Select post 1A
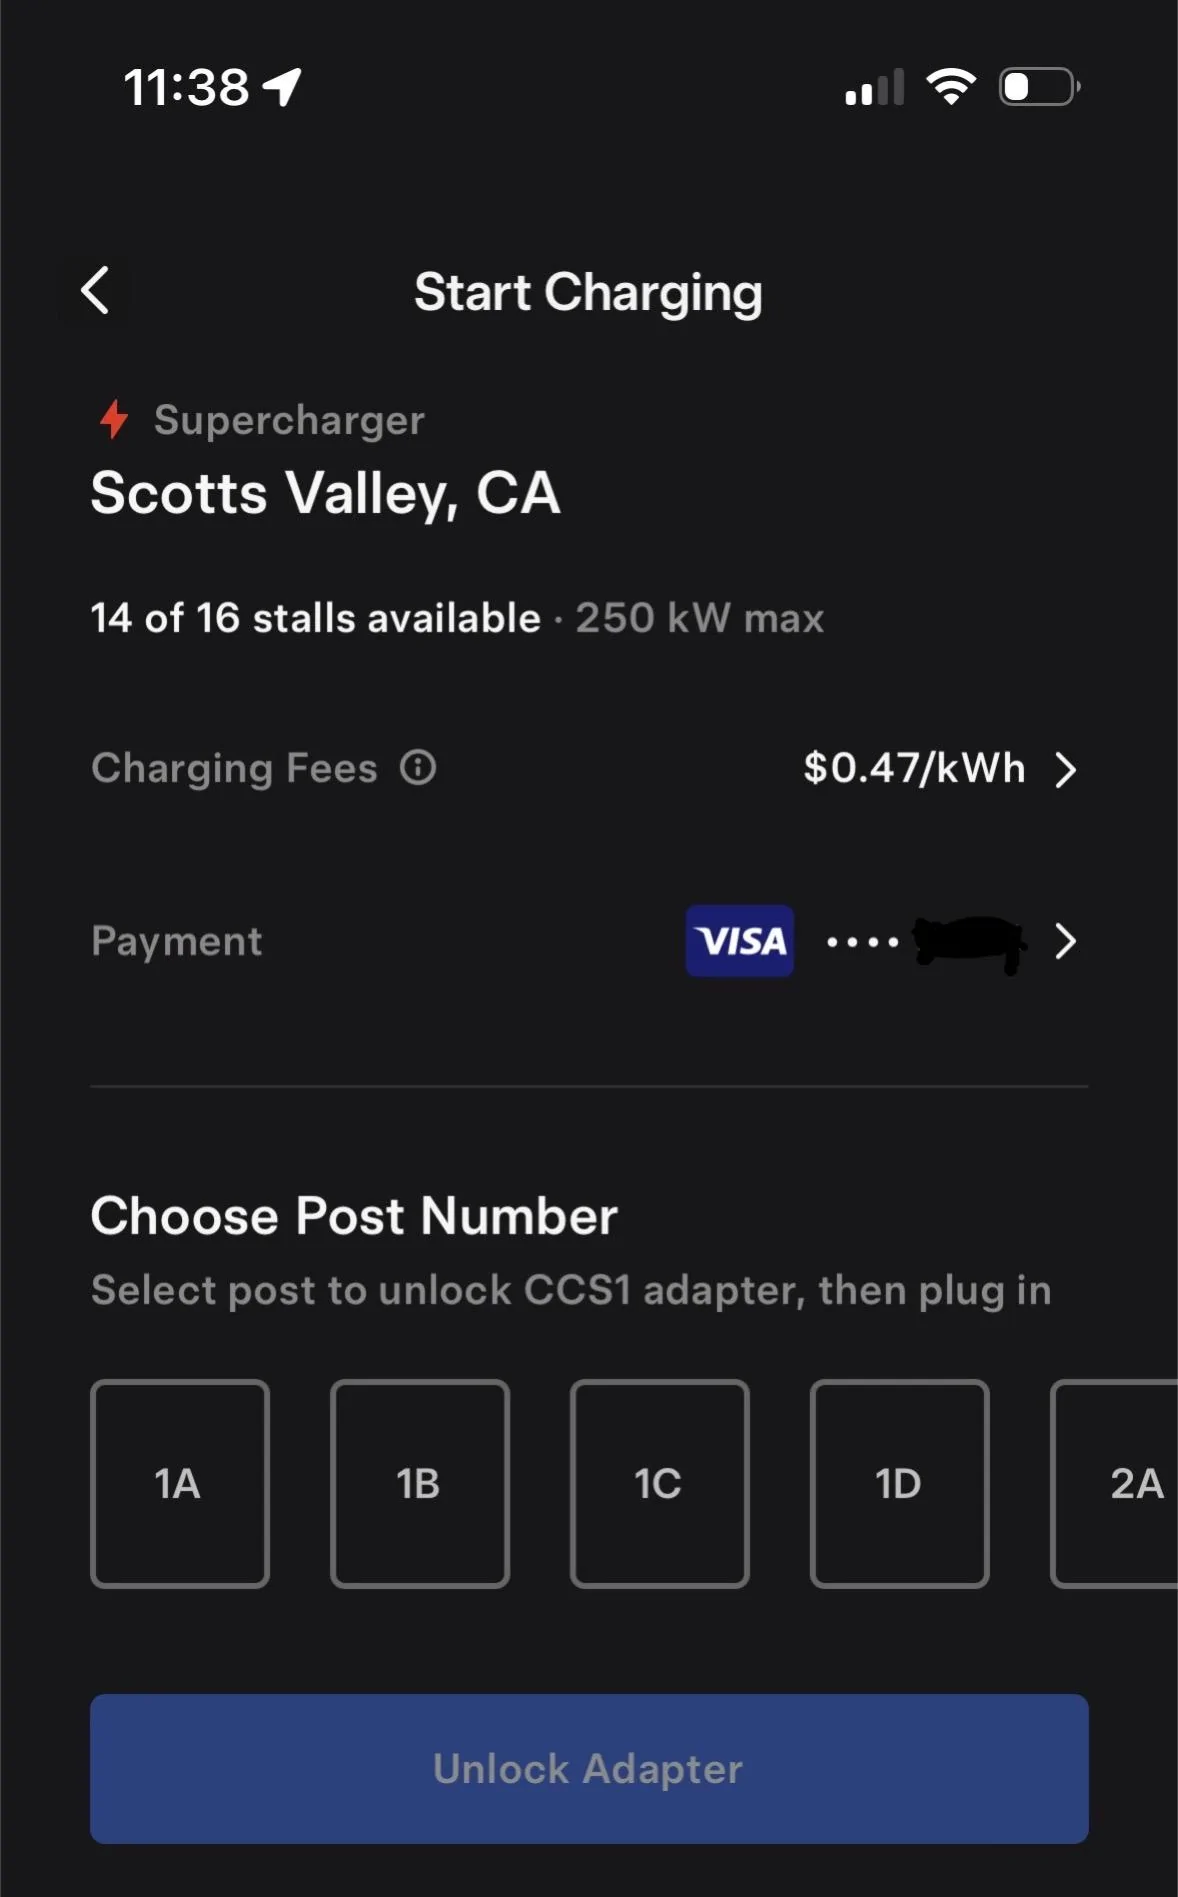Viewport: 1178px width, 1897px height. pyautogui.click(x=180, y=1483)
